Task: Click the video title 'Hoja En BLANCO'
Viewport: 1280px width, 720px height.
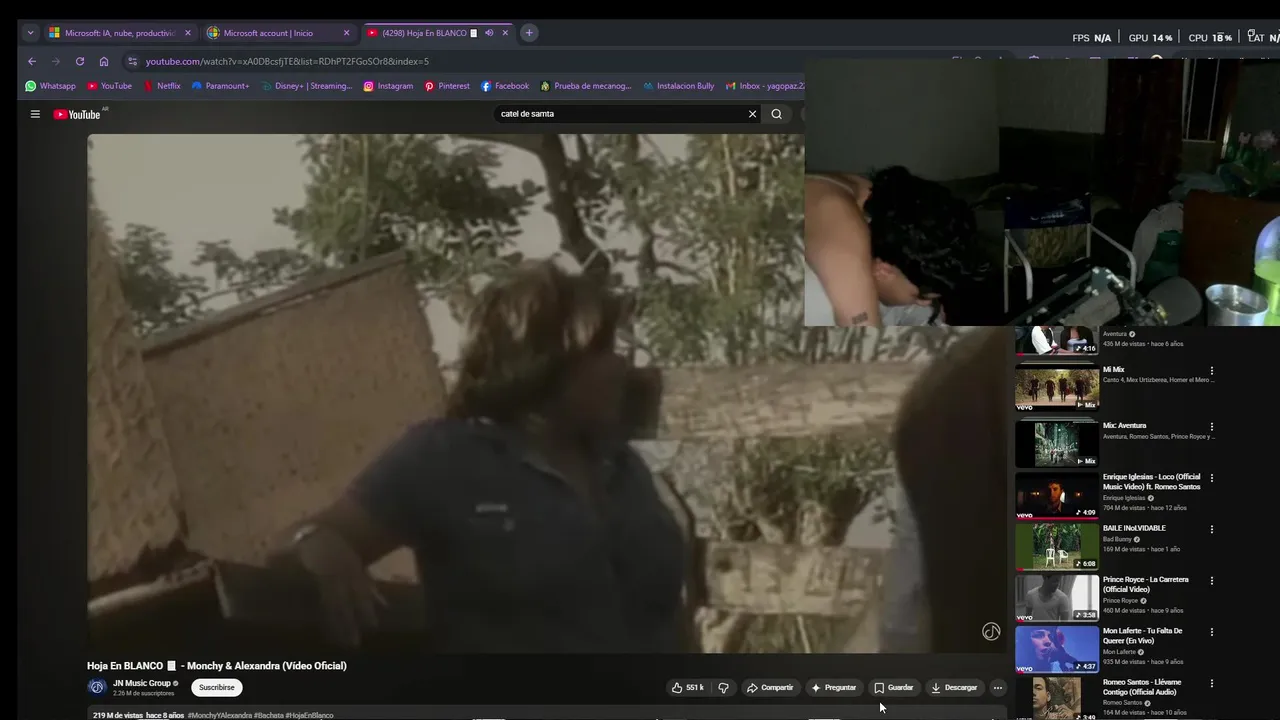Action: (216, 666)
